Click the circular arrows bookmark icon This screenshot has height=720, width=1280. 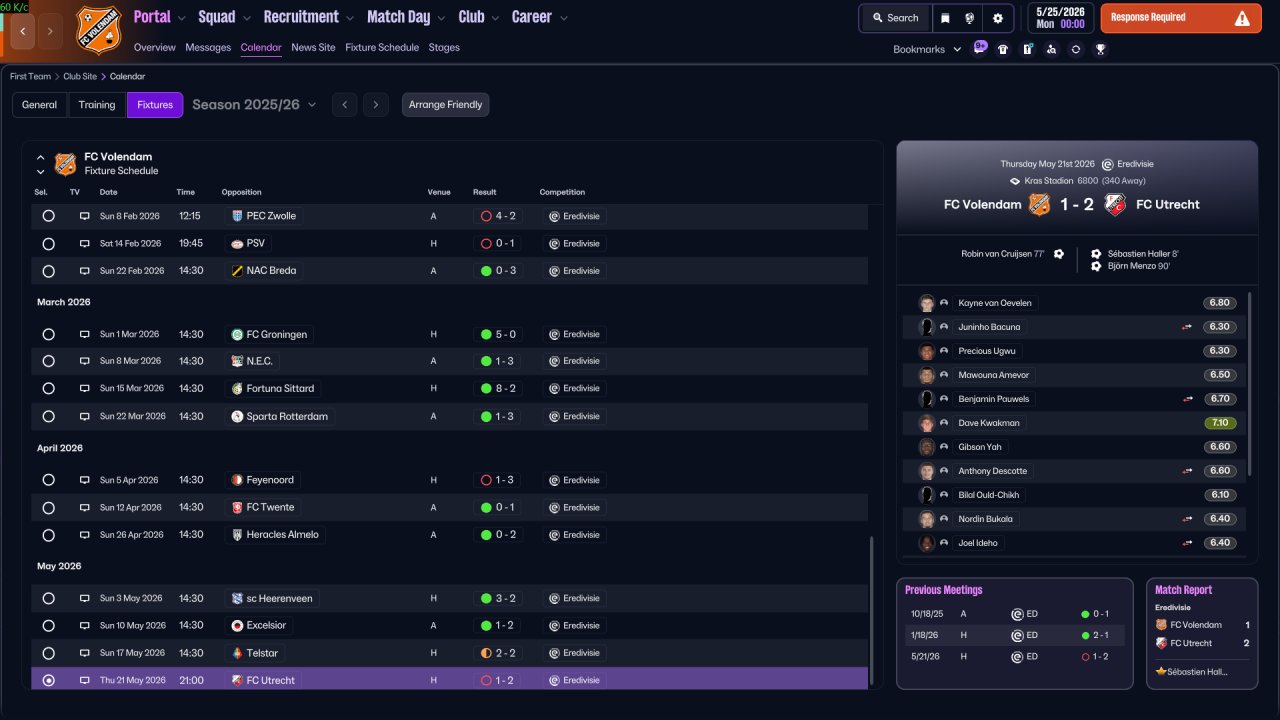click(1075, 49)
